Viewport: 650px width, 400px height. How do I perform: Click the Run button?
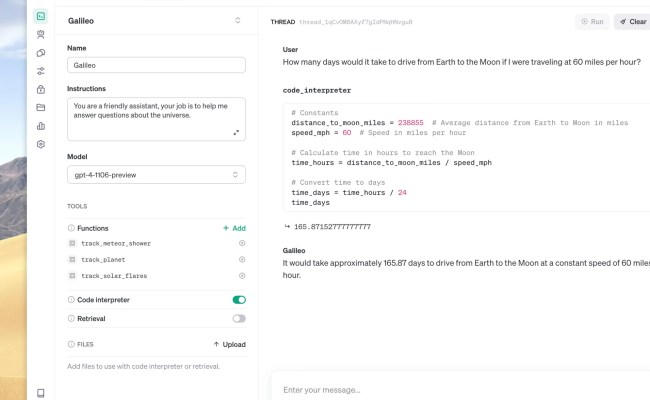point(592,22)
